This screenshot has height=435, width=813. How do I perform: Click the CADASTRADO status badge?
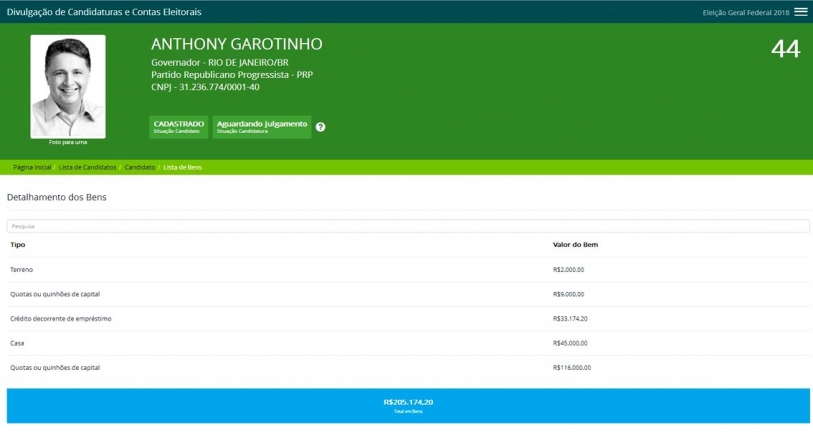178,126
